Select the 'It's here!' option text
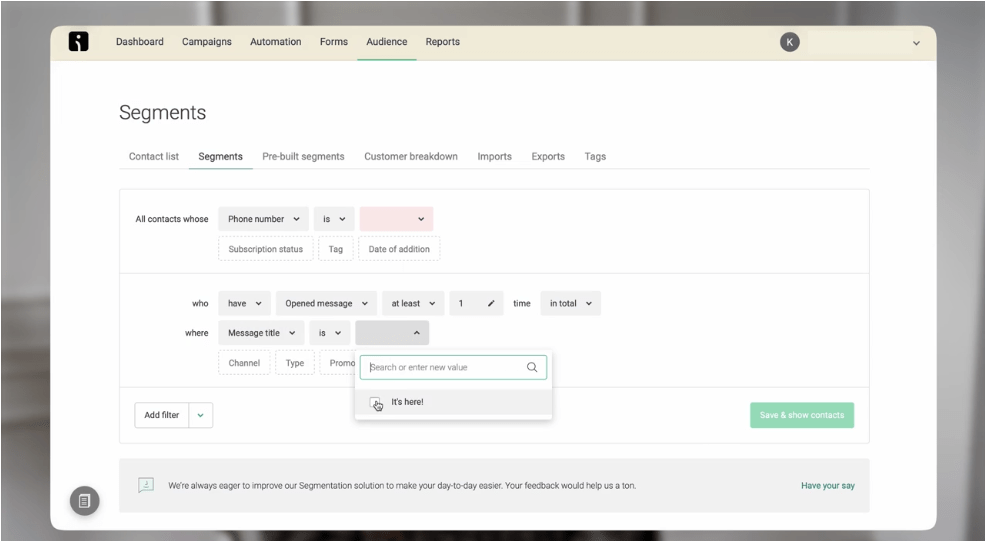Image resolution: width=985 pixels, height=541 pixels. pos(407,402)
